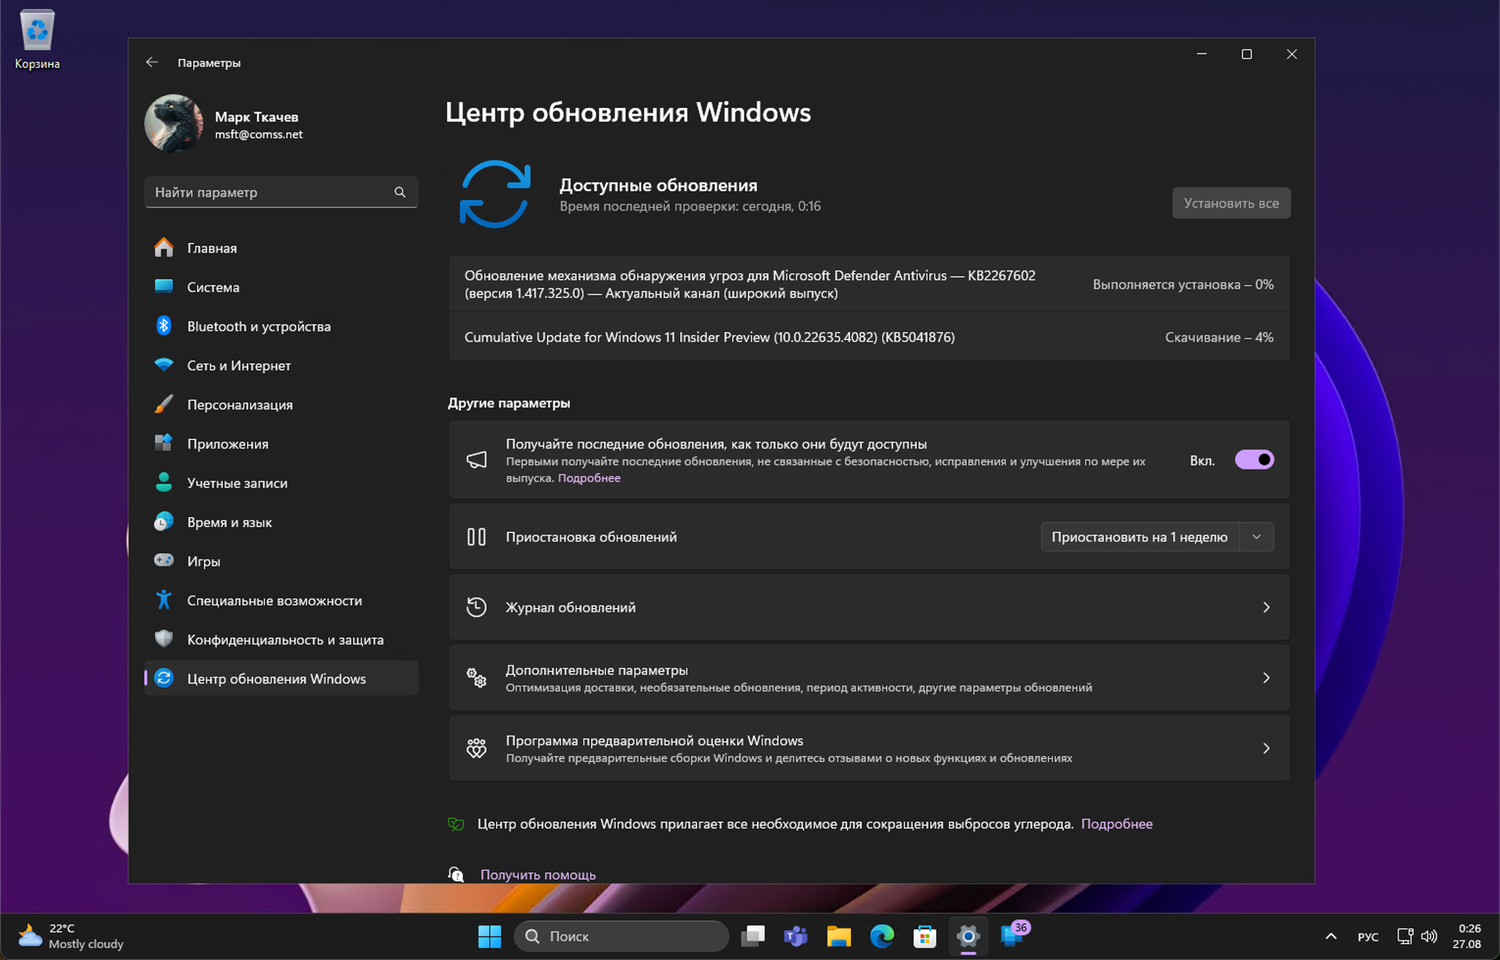This screenshot has width=1500, height=960.
Task: Go to 'Bluetooth и устройства' section
Action: click(281, 326)
